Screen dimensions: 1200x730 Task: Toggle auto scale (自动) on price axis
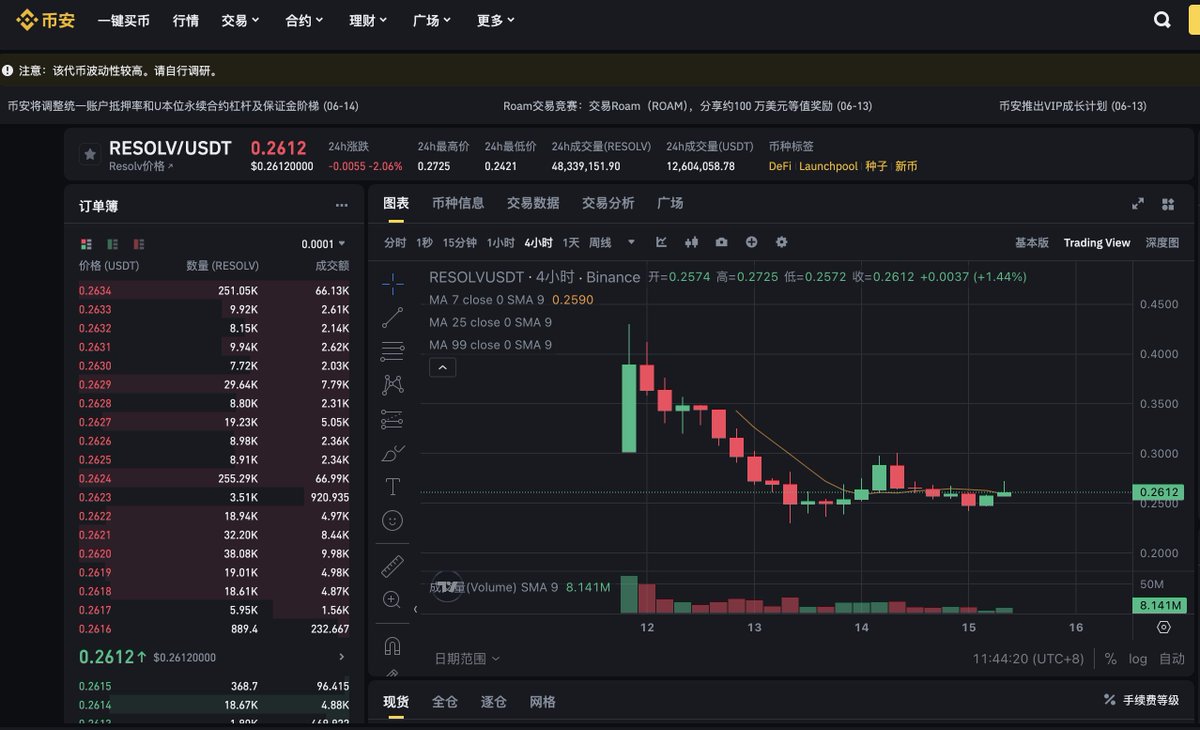pyautogui.click(x=1171, y=659)
